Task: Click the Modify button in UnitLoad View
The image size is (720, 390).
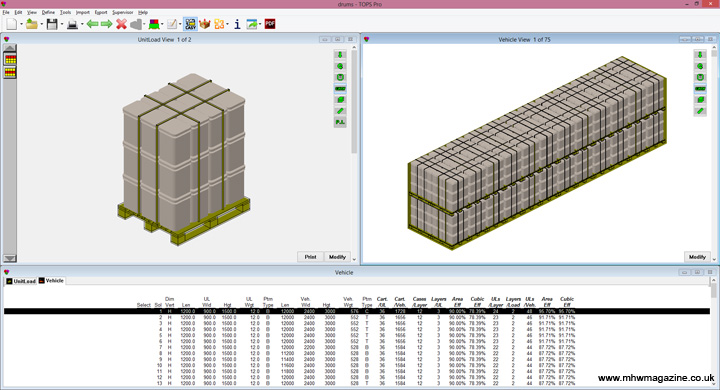Action: coord(337,257)
